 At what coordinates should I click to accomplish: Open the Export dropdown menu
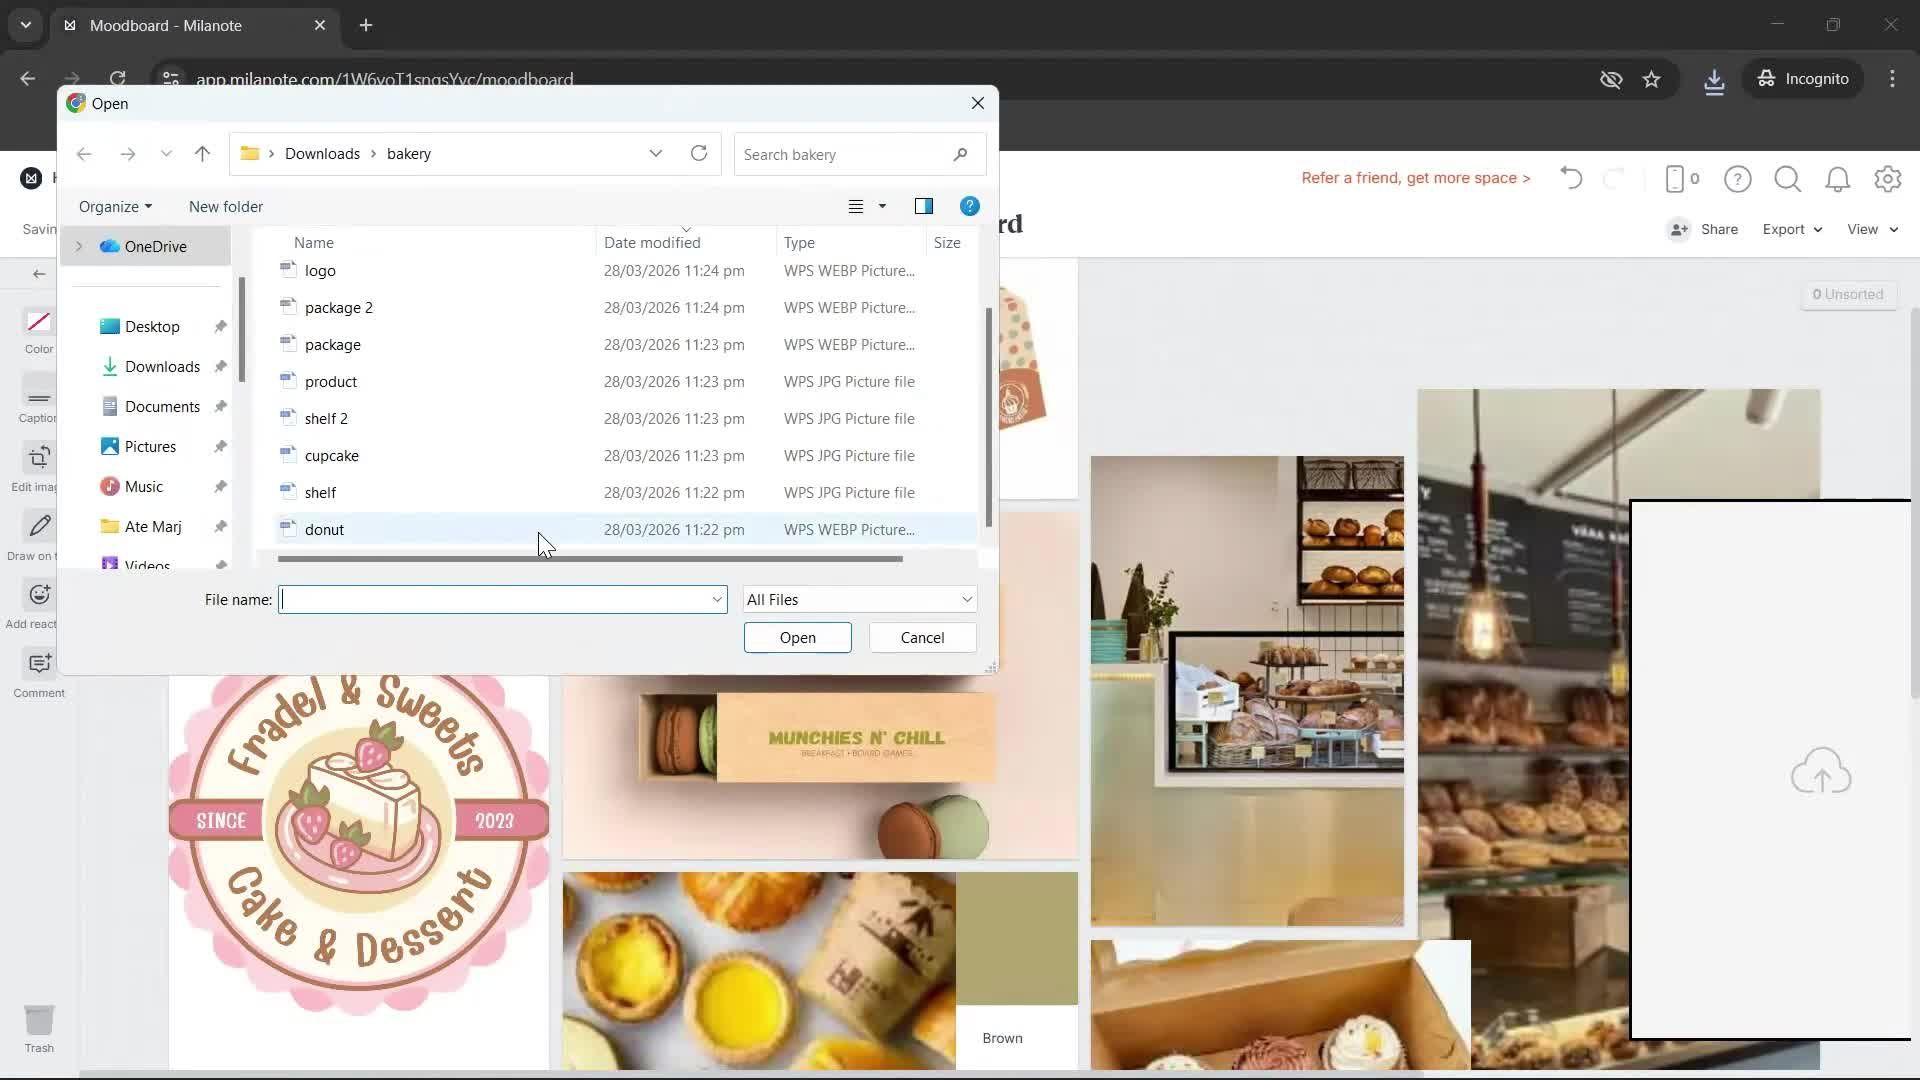(1791, 229)
